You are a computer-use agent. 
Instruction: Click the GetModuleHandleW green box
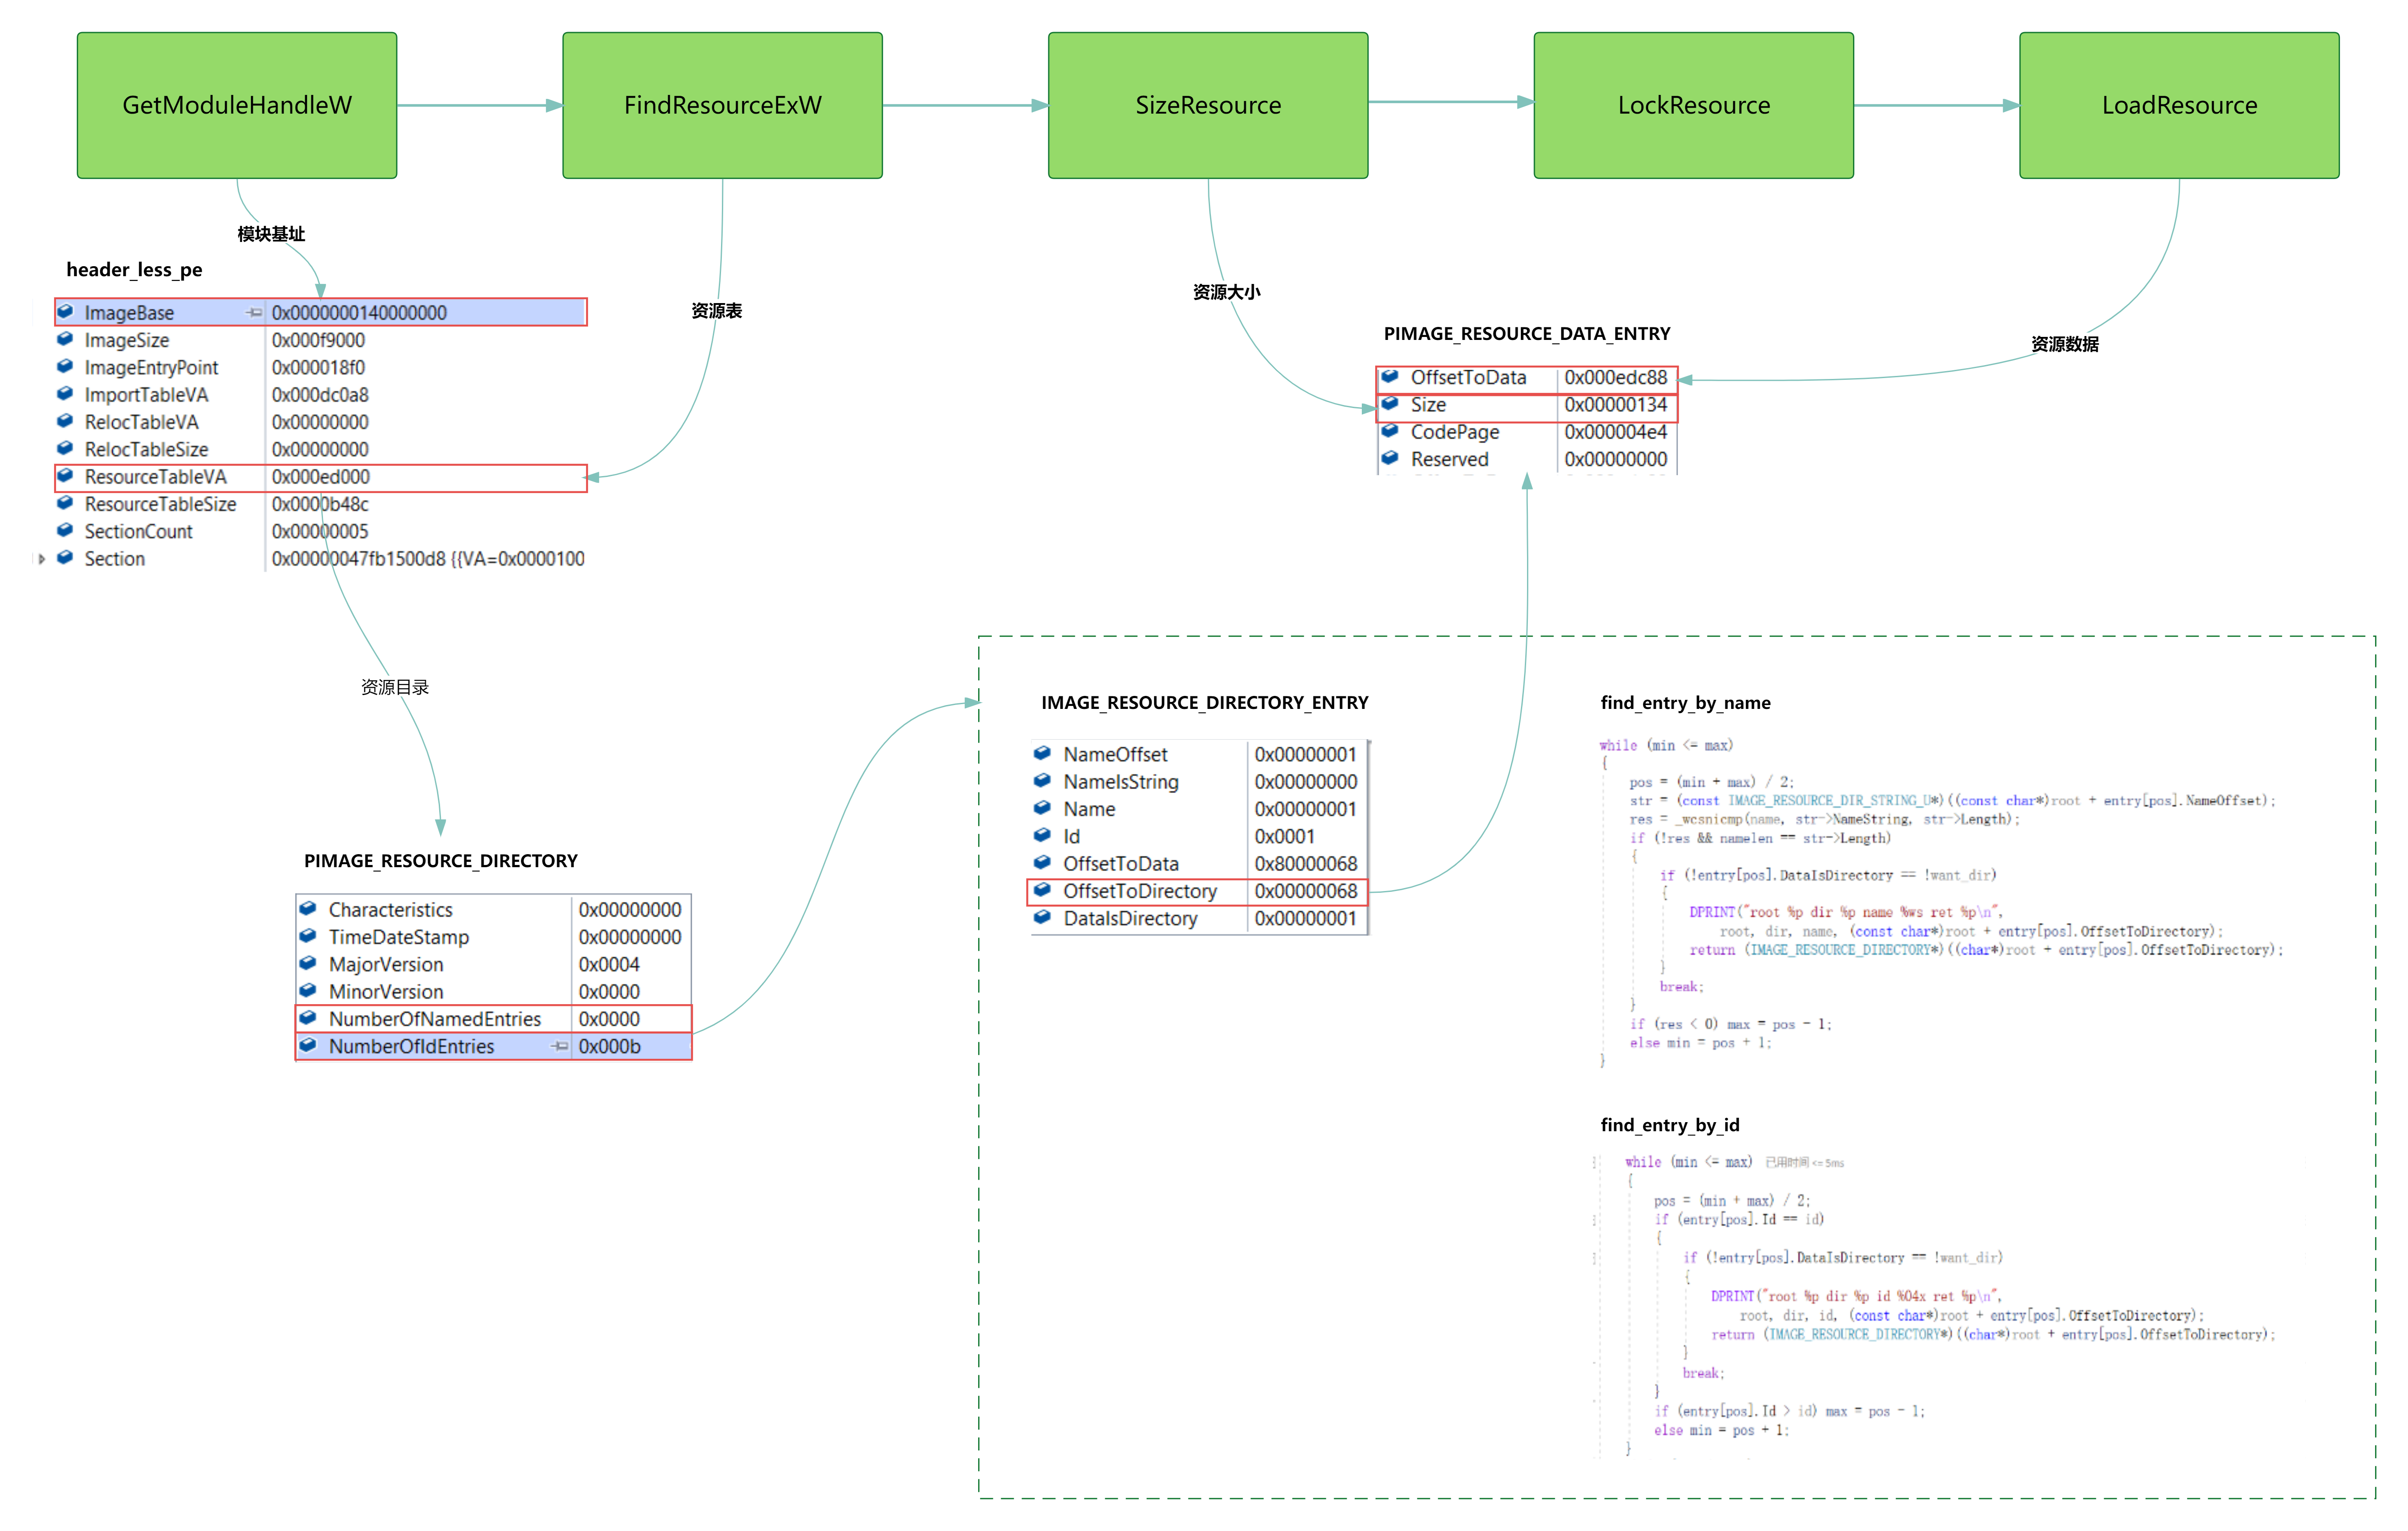click(x=237, y=105)
